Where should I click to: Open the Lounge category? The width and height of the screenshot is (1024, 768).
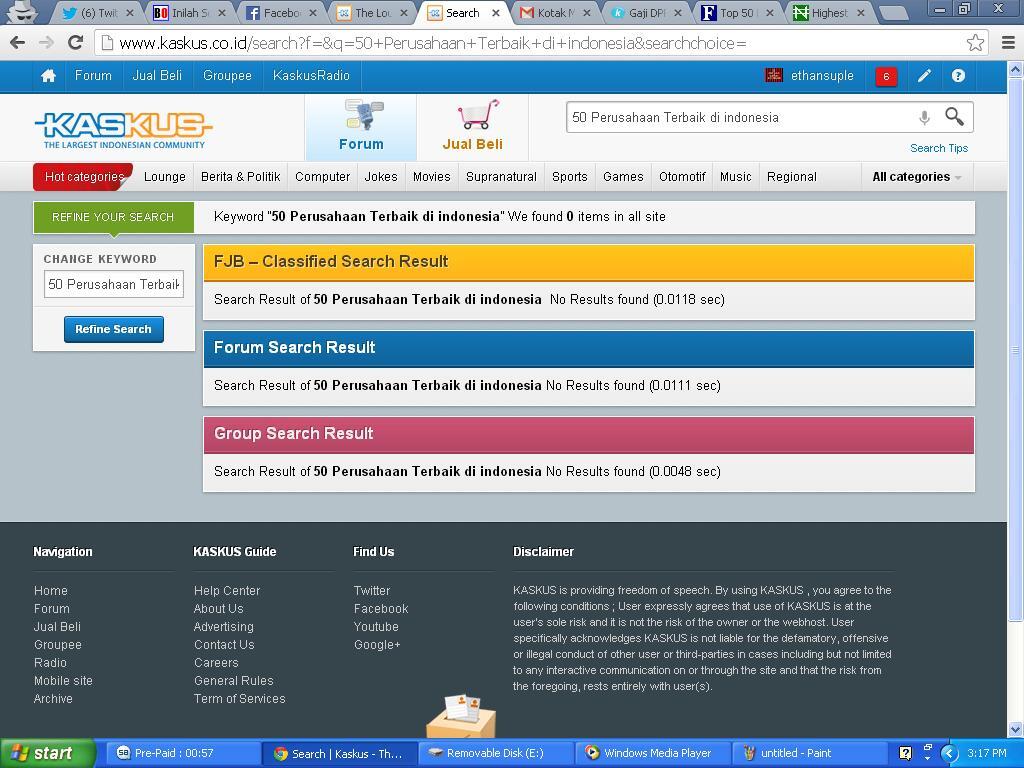click(165, 177)
